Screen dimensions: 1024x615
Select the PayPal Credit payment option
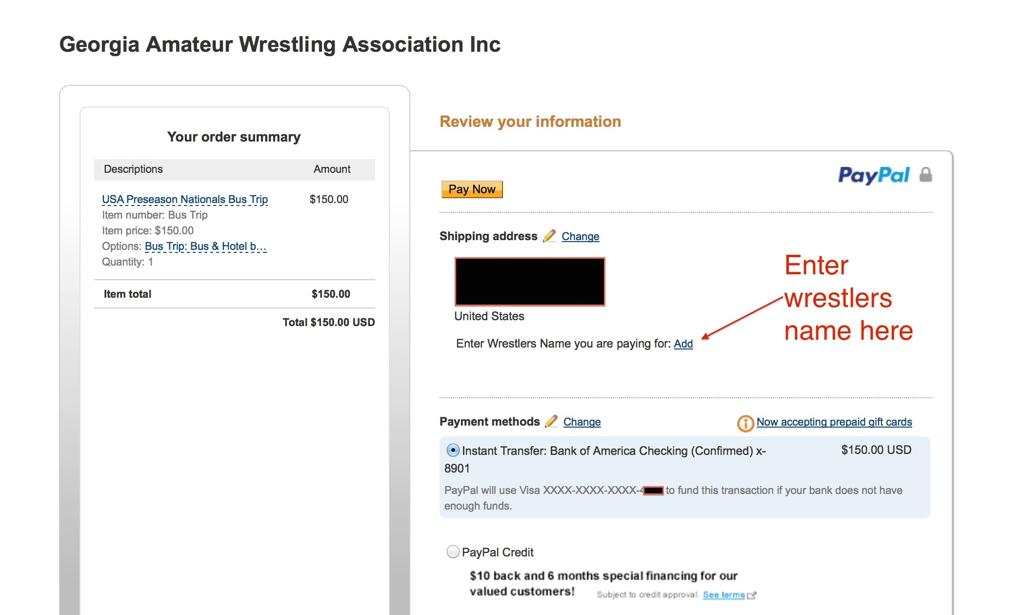pyautogui.click(x=450, y=552)
